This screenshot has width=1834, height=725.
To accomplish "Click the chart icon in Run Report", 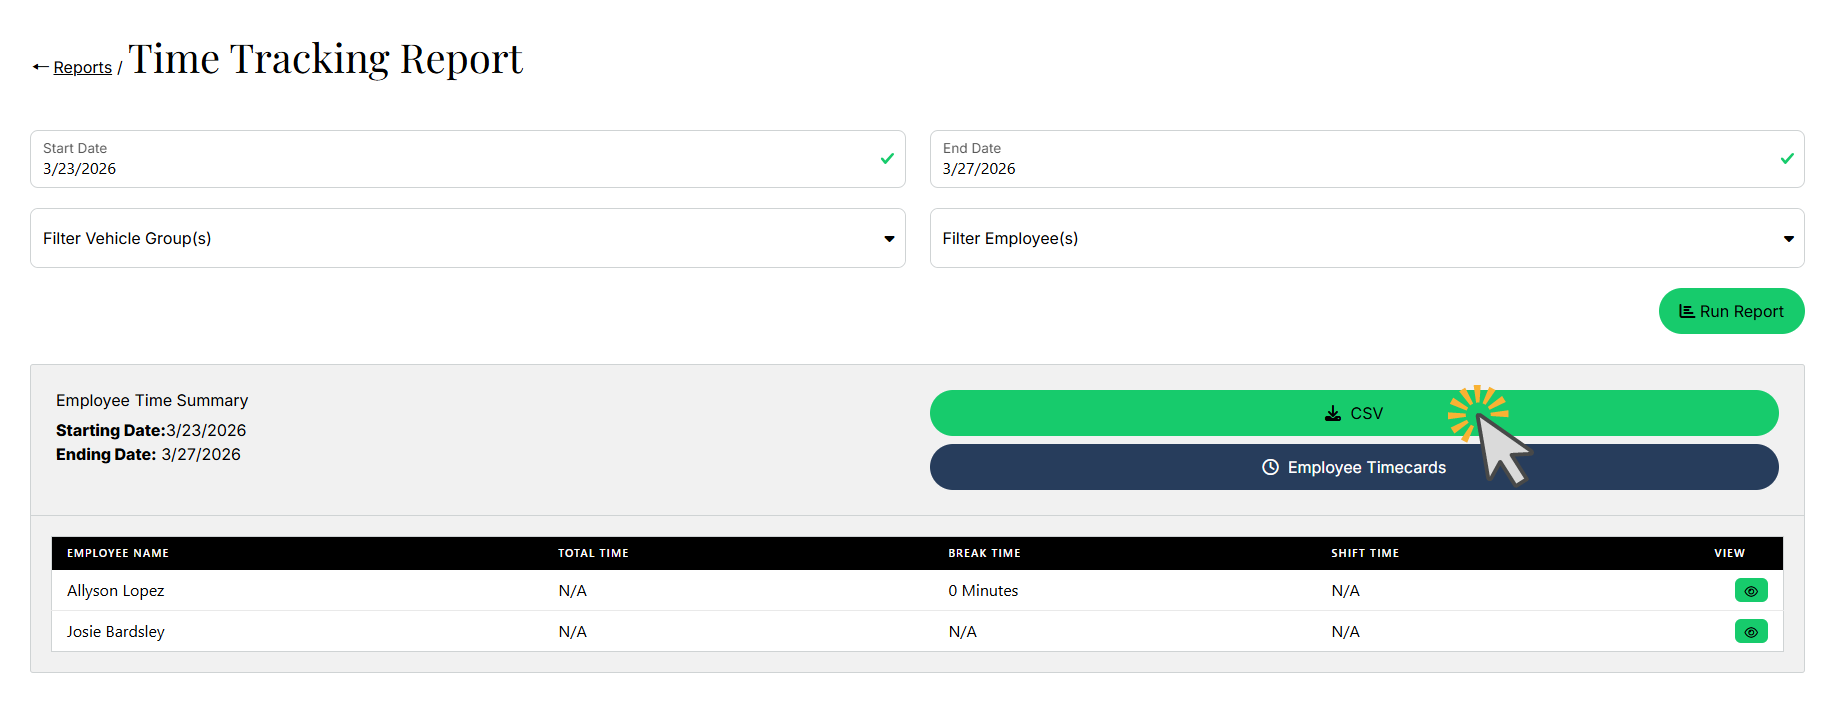I will [x=1686, y=311].
